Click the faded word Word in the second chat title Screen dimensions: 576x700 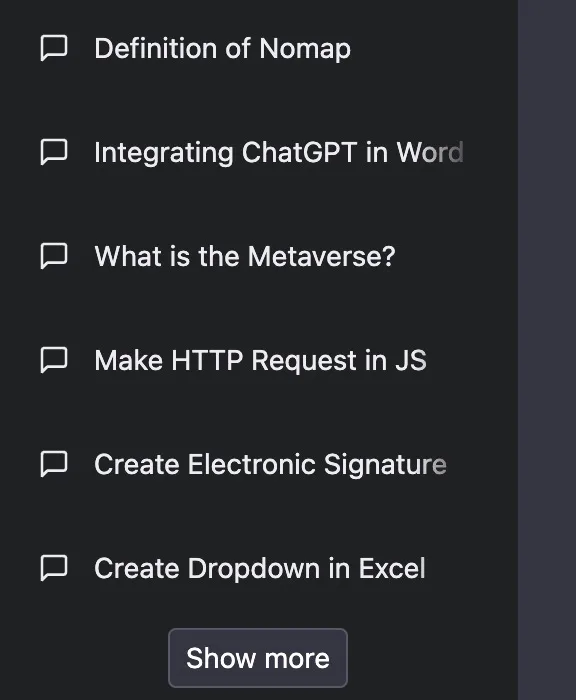(430, 152)
